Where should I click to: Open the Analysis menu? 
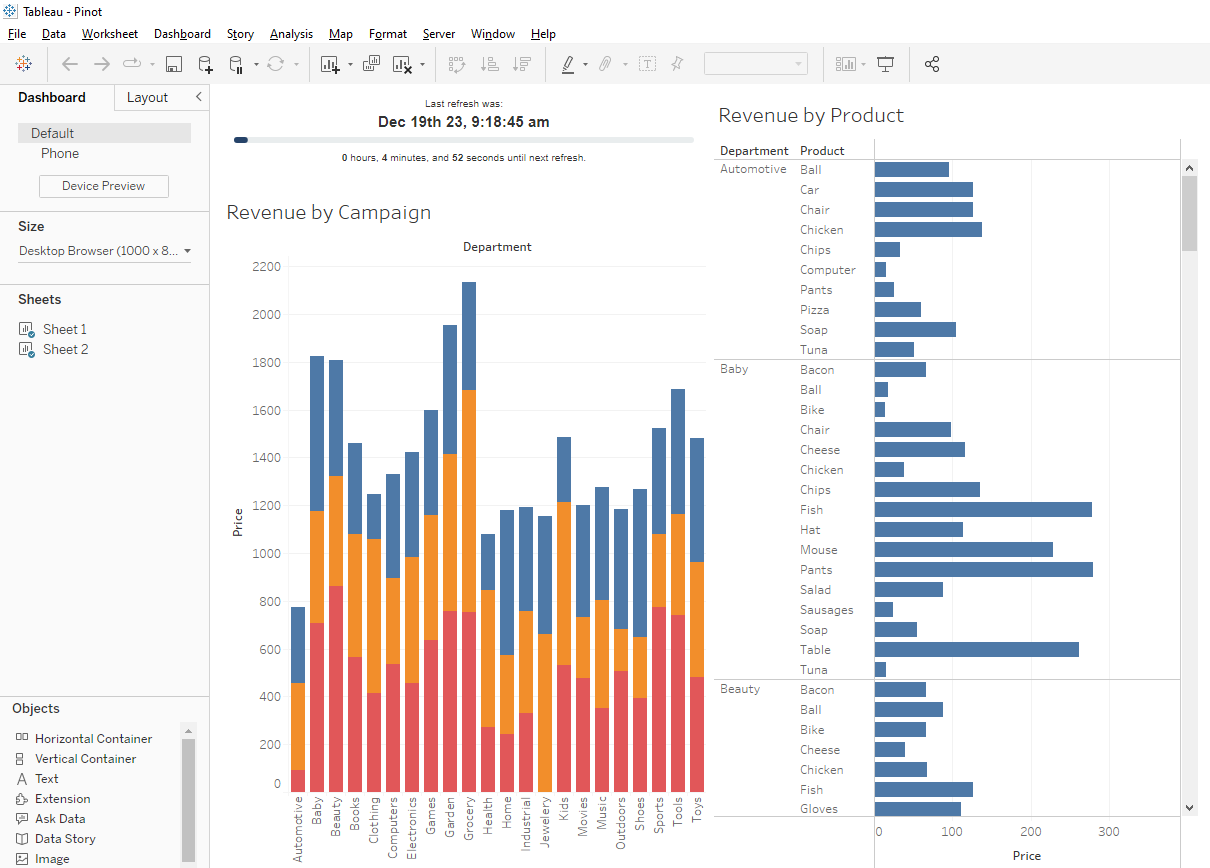click(x=291, y=34)
